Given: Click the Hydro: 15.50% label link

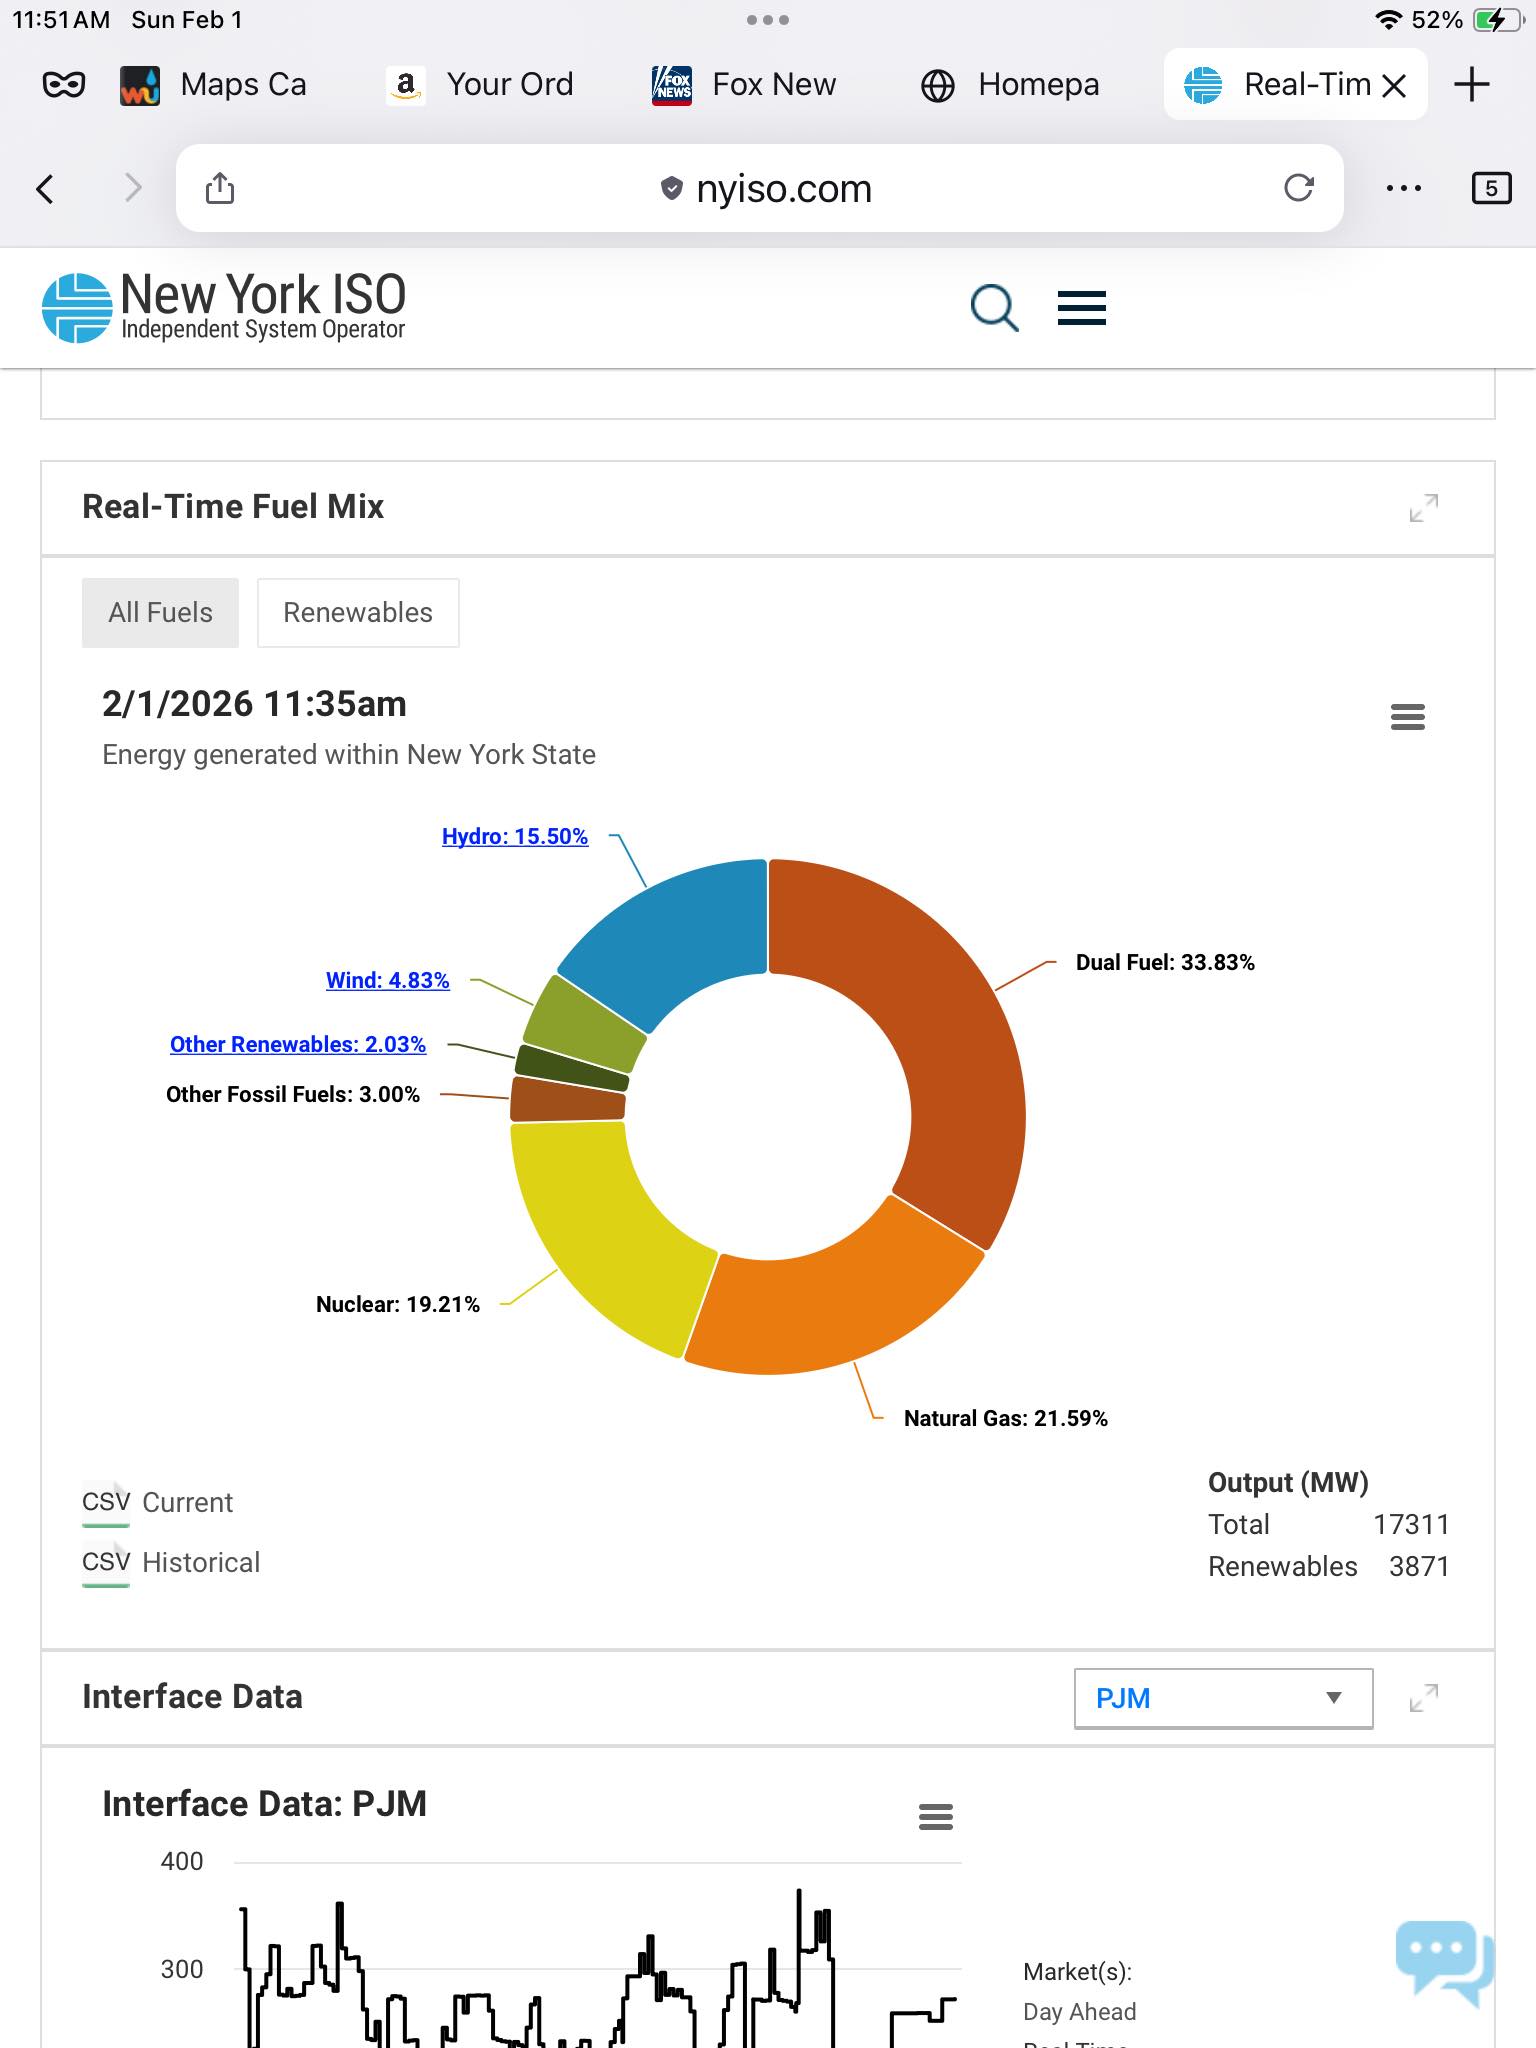Looking at the screenshot, I should pyautogui.click(x=515, y=836).
